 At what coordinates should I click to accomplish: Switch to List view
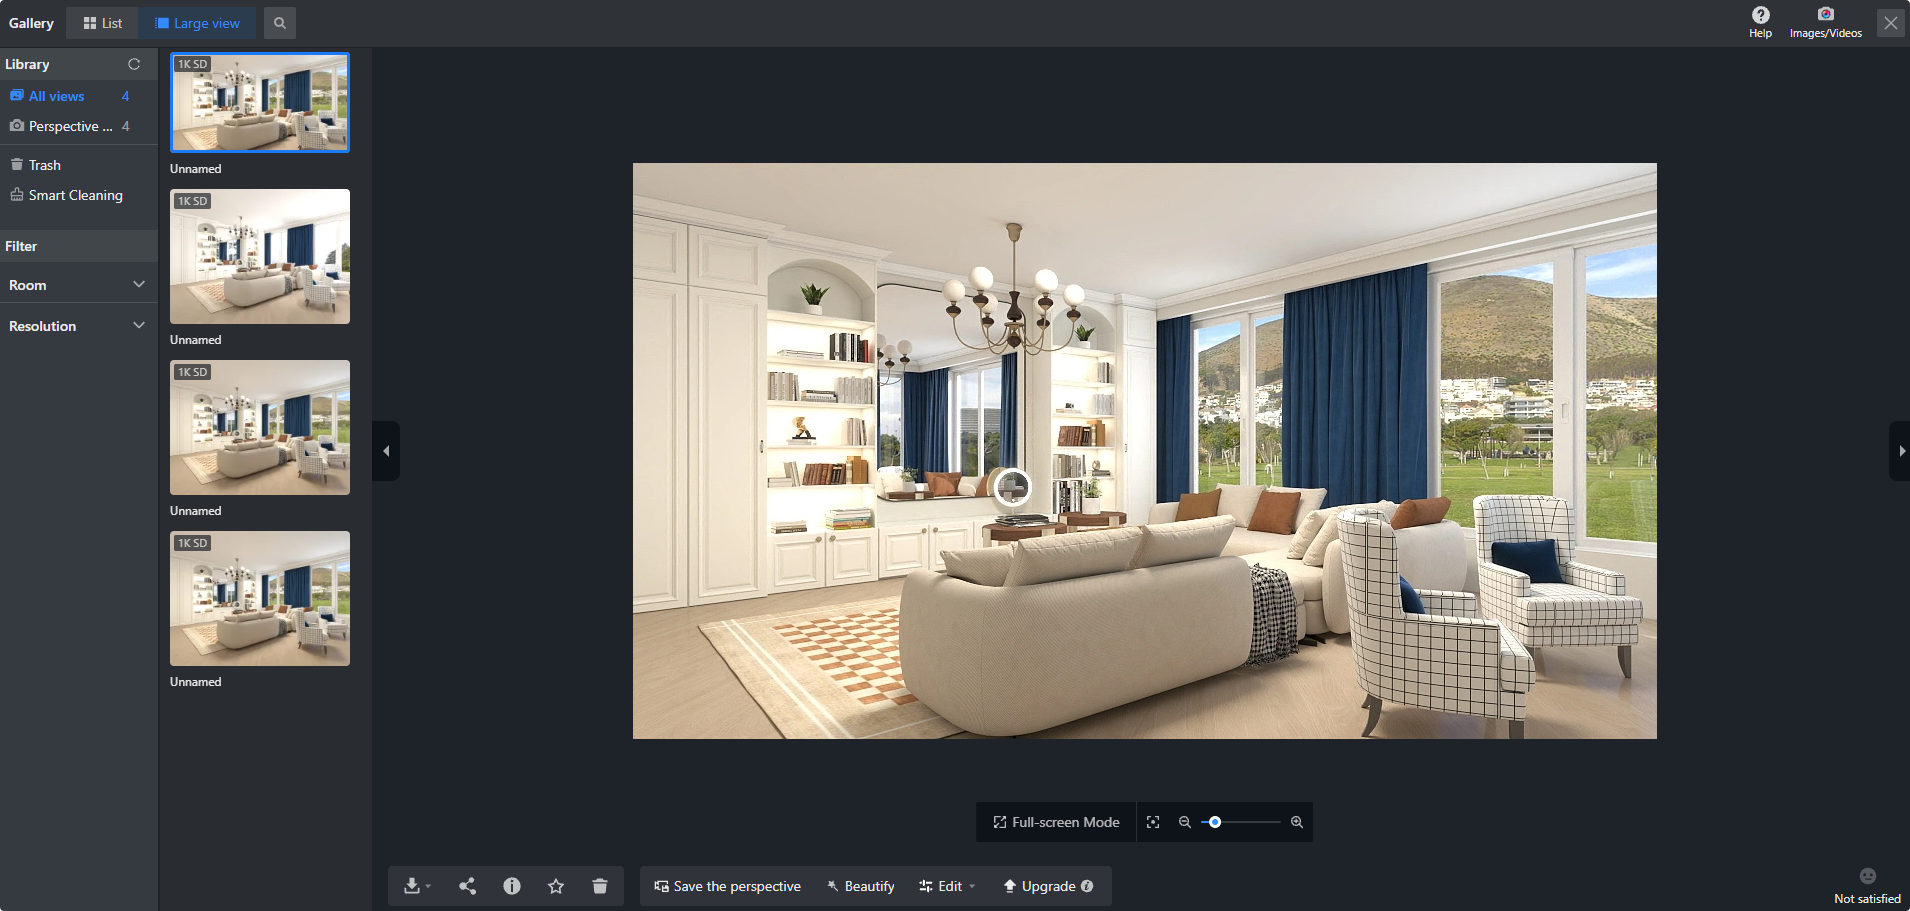(x=102, y=23)
